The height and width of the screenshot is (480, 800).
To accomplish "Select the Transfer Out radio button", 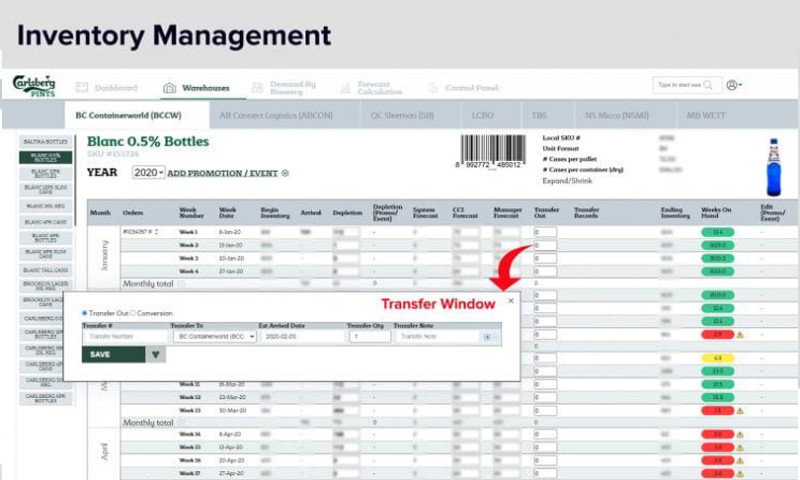I will pyautogui.click(x=84, y=313).
